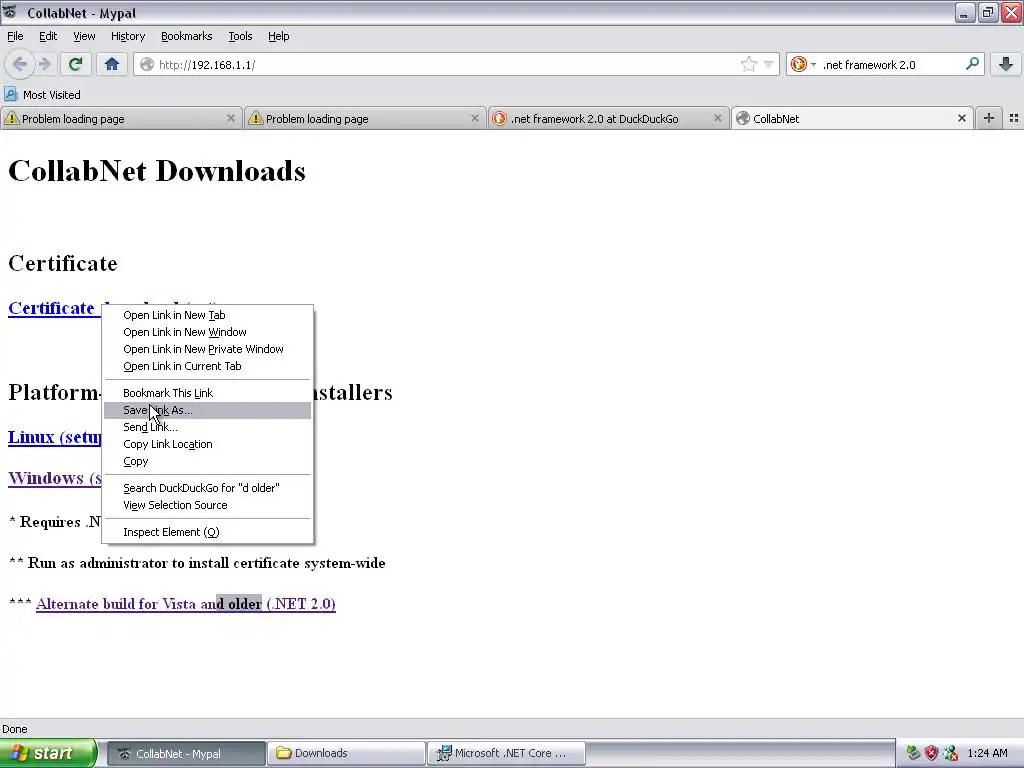Select Copy in the context menu
The image size is (1024, 768).
tap(207, 461)
